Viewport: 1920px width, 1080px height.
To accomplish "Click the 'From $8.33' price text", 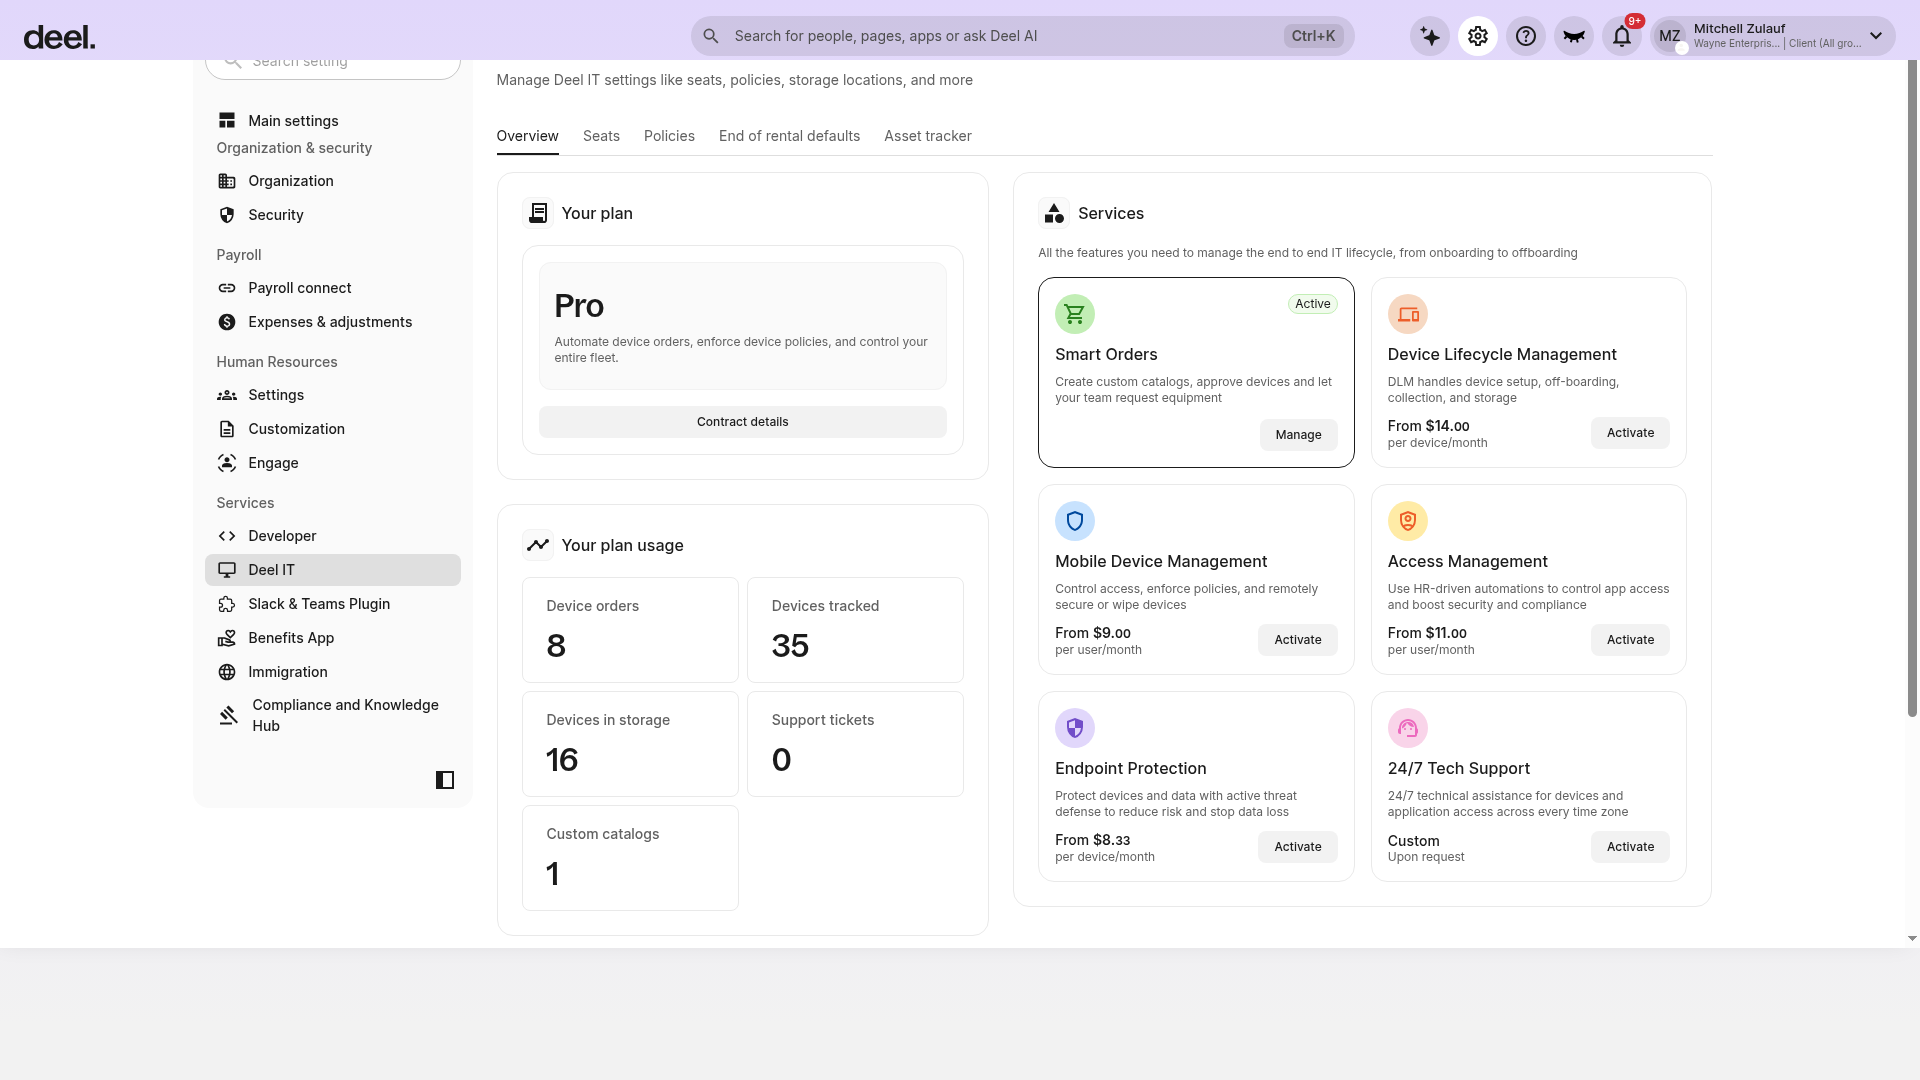I will pos(1092,840).
